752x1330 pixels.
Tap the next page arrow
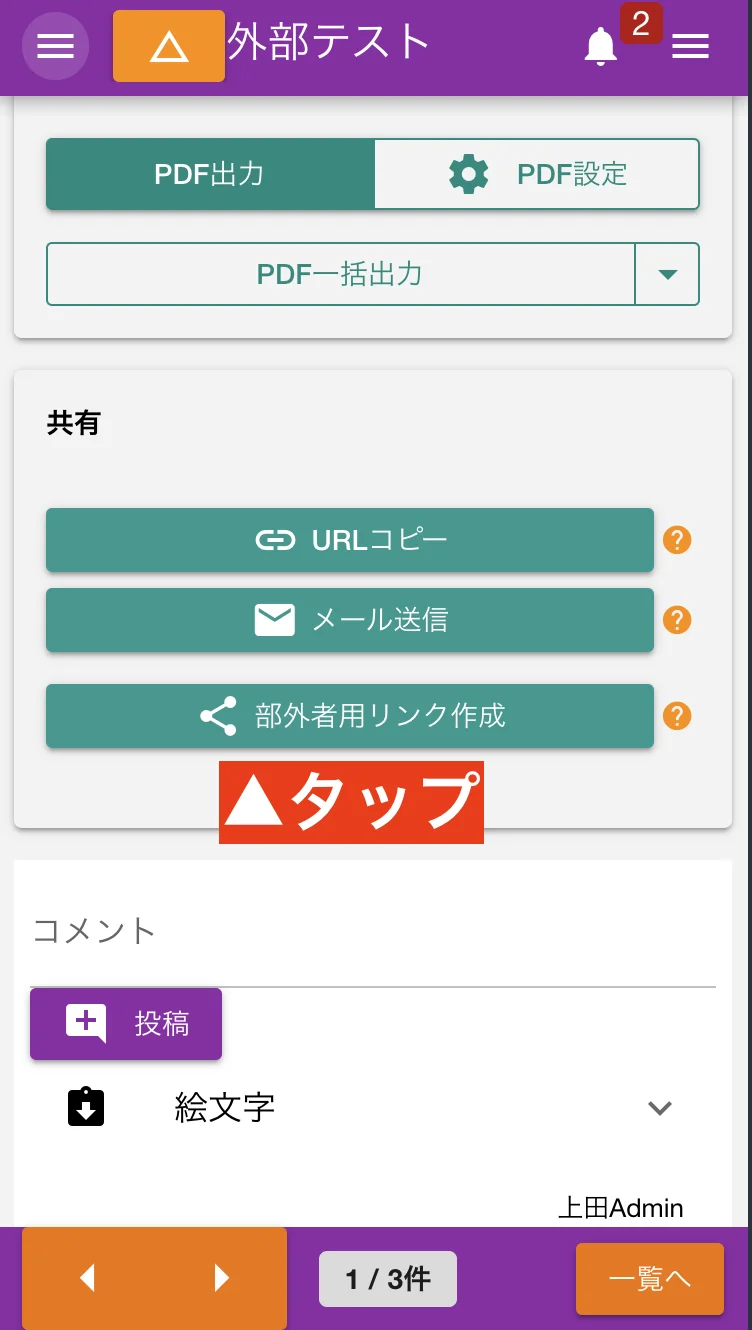(x=221, y=1278)
